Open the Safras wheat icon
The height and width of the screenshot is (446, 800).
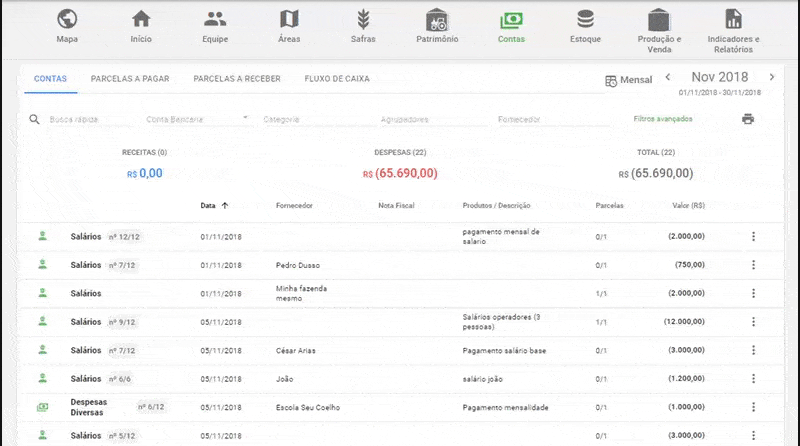tap(363, 19)
